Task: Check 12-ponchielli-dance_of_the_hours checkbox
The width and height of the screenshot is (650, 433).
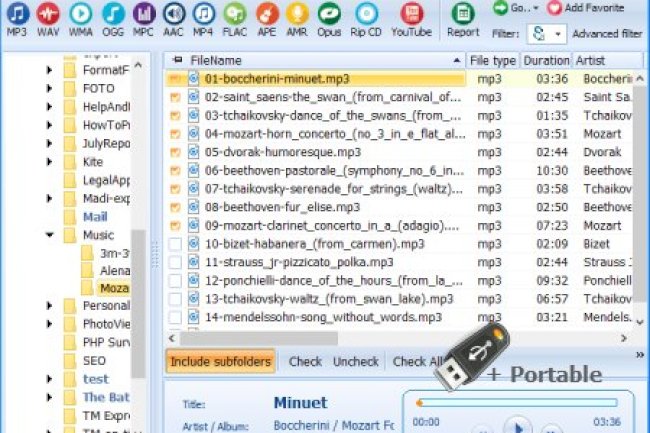Action: click(x=175, y=281)
